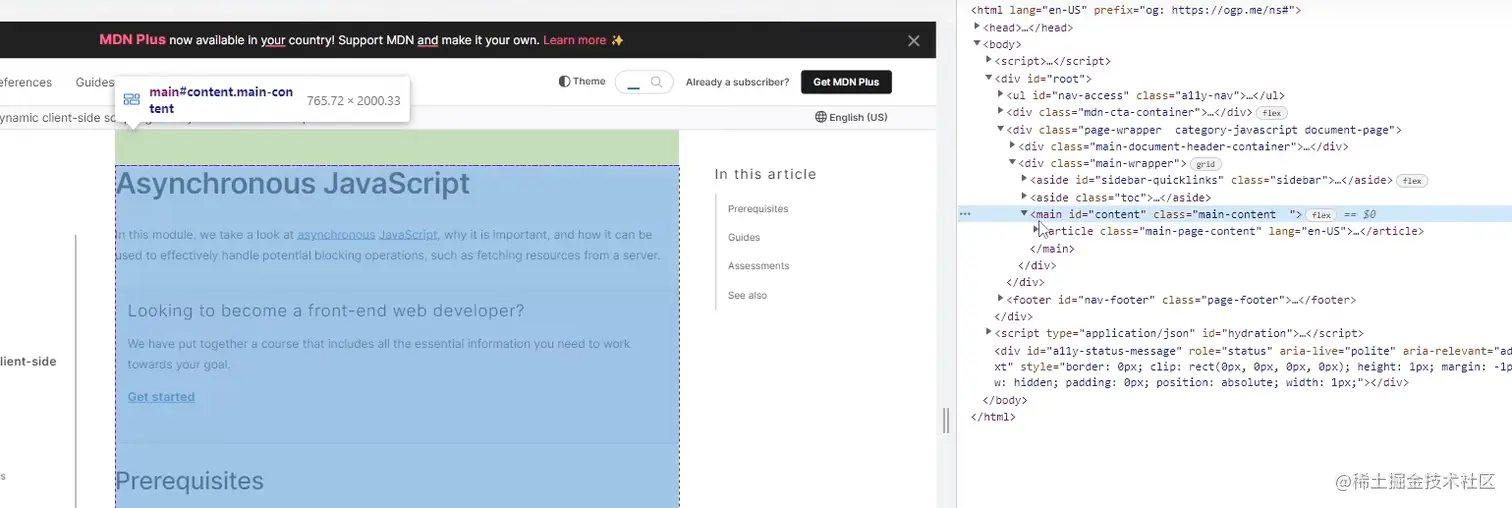The image size is (1512, 508).
Task: Open the English (US) language selector
Action: (x=851, y=117)
